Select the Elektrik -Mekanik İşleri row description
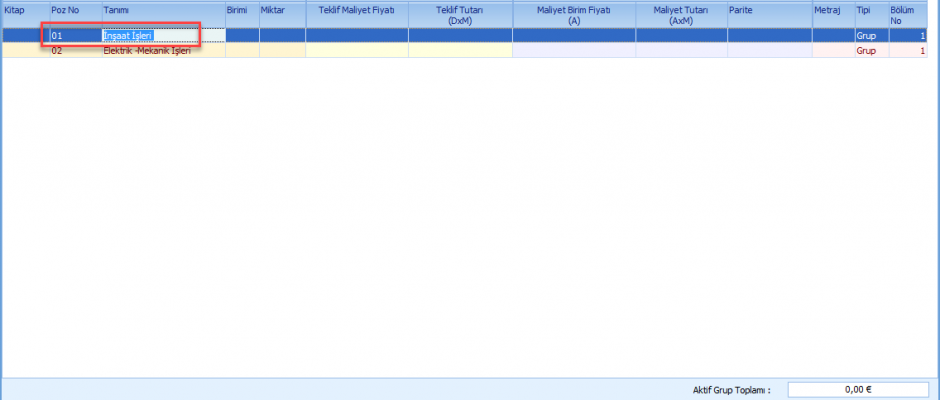Screen dimensions: 940x400 point(147,50)
